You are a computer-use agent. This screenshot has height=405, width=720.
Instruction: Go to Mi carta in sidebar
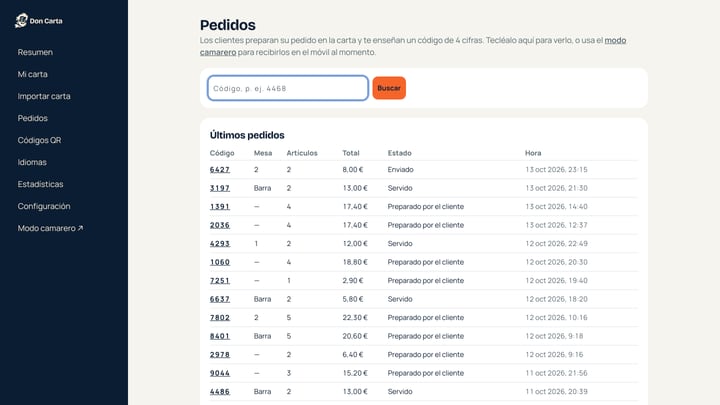[33, 74]
